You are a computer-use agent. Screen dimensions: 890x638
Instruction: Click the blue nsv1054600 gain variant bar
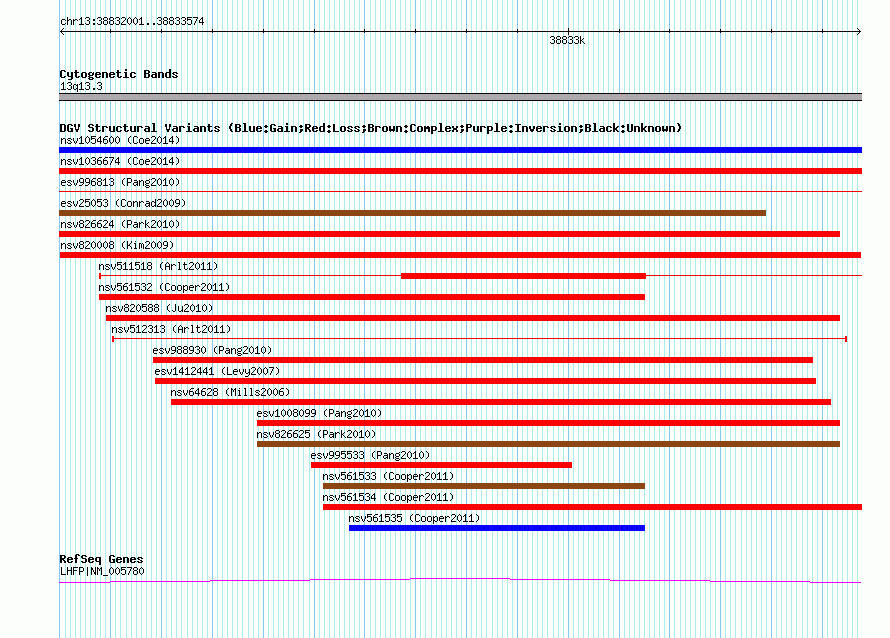[460, 150]
